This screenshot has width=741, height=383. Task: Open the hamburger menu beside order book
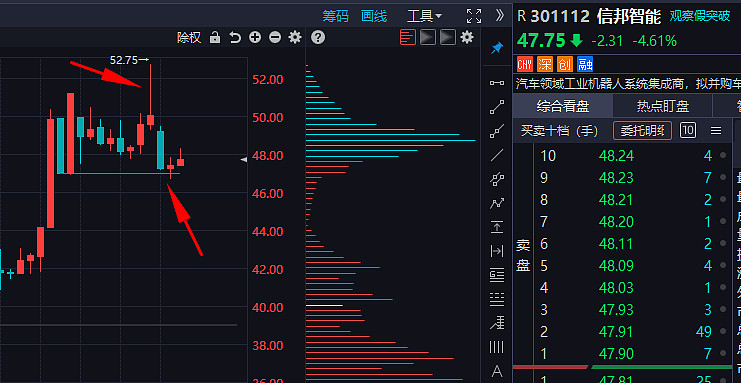[x=716, y=131]
